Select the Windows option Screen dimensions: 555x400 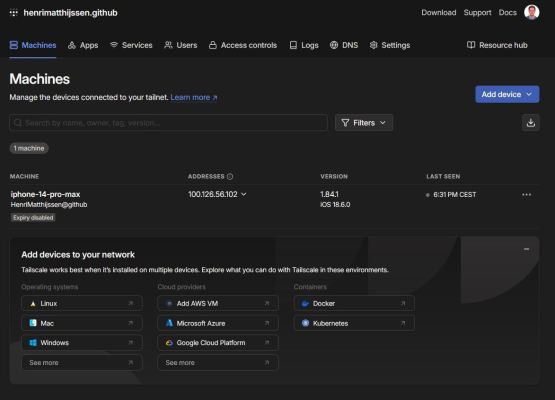click(x=82, y=343)
